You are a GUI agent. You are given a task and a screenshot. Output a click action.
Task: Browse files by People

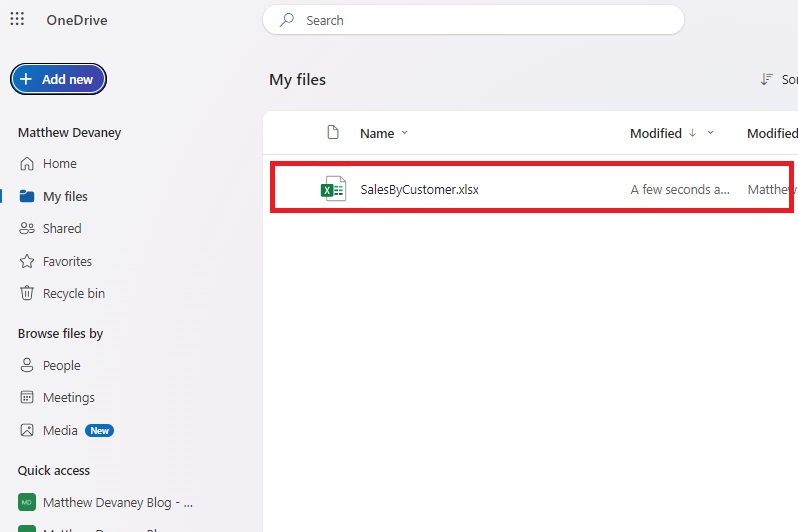click(x=61, y=366)
